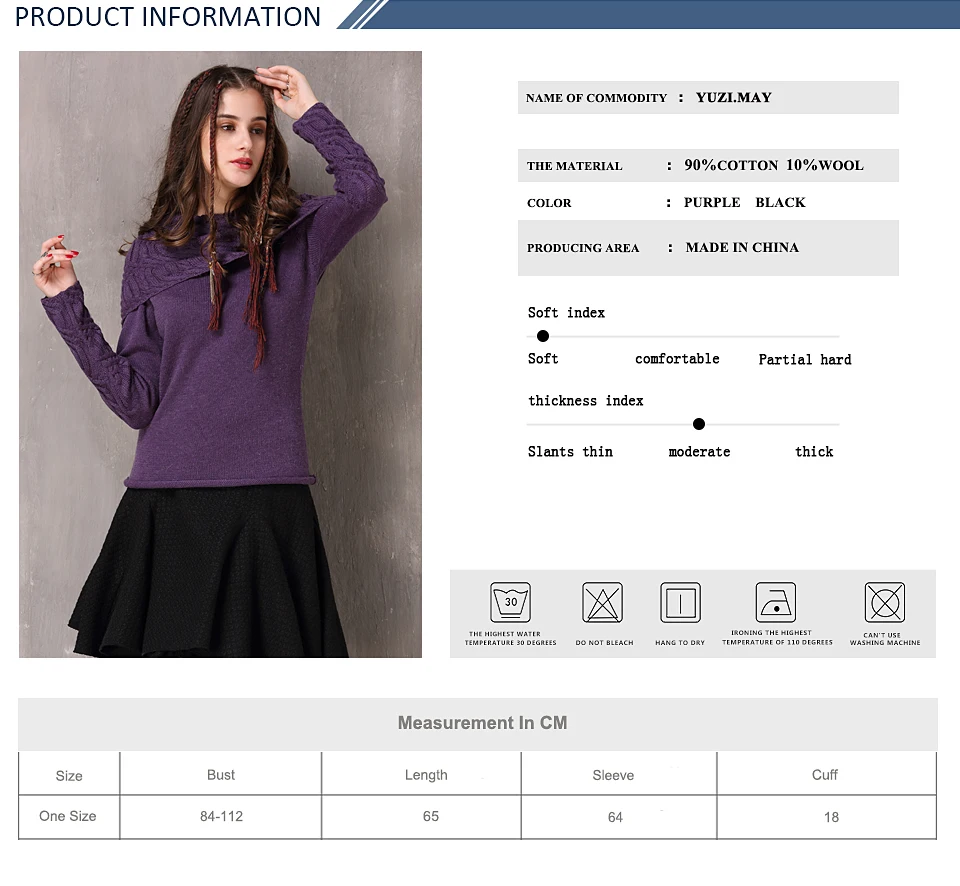Click the 'moderate' scale label
Viewport: 960px width, 886px height.
click(x=699, y=452)
